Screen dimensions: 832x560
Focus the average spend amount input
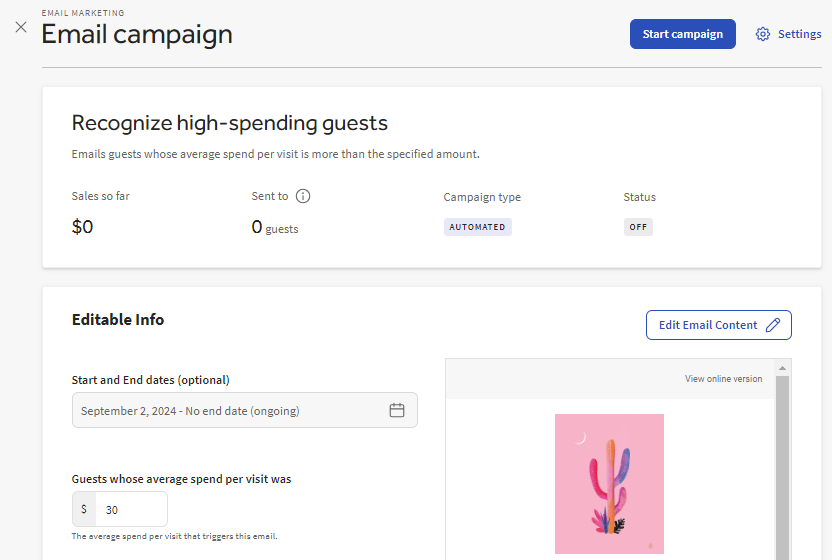click(x=132, y=509)
